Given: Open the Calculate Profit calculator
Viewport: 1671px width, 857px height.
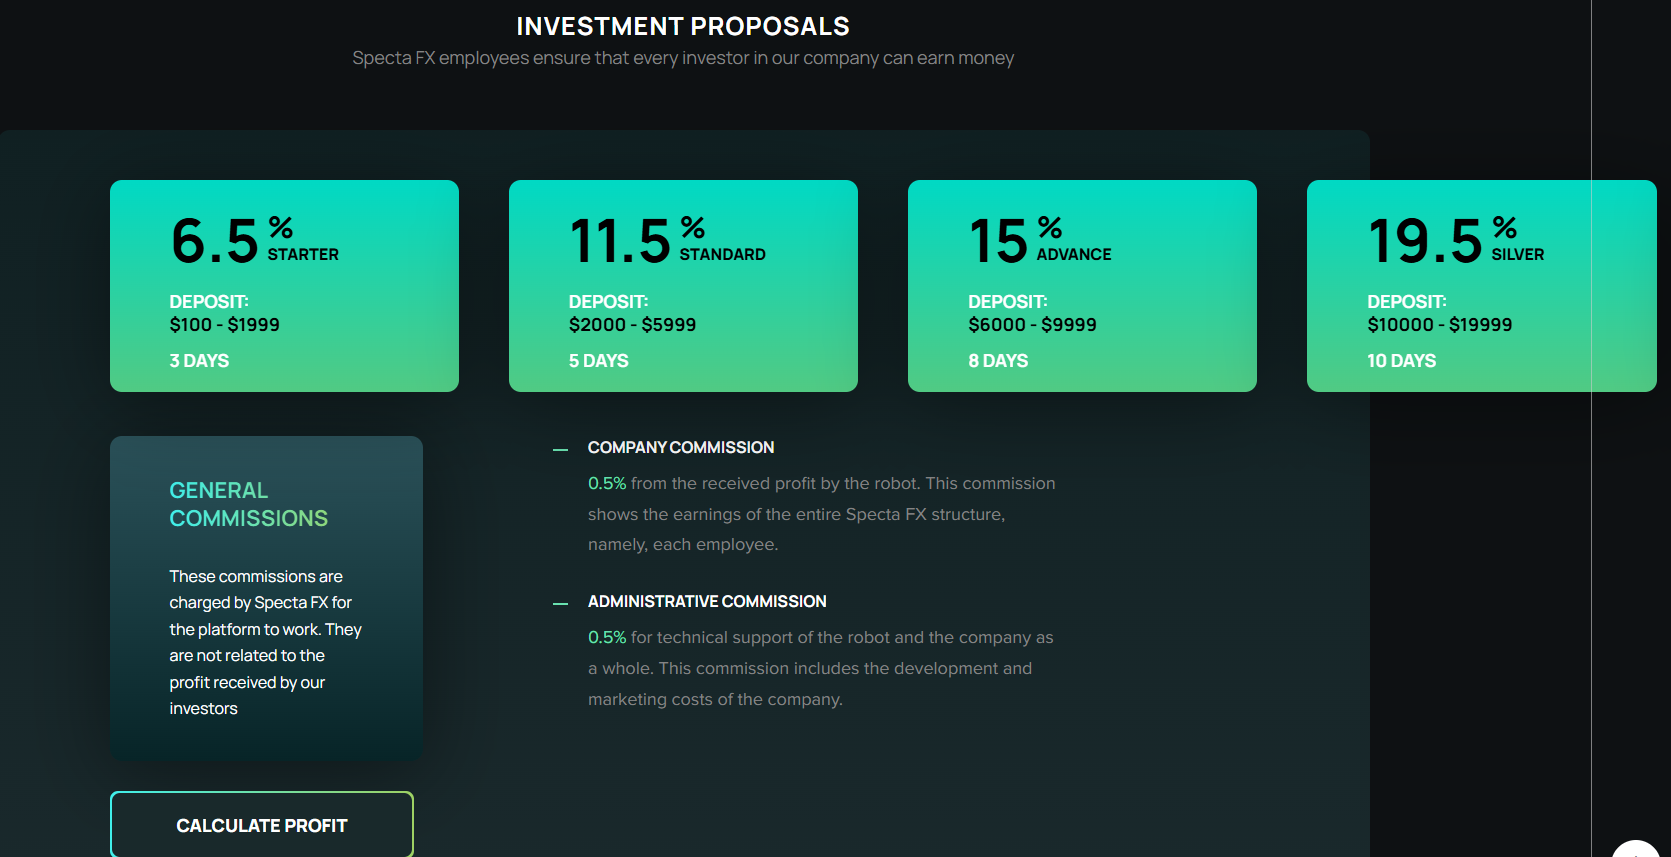Looking at the screenshot, I should tap(262, 825).
